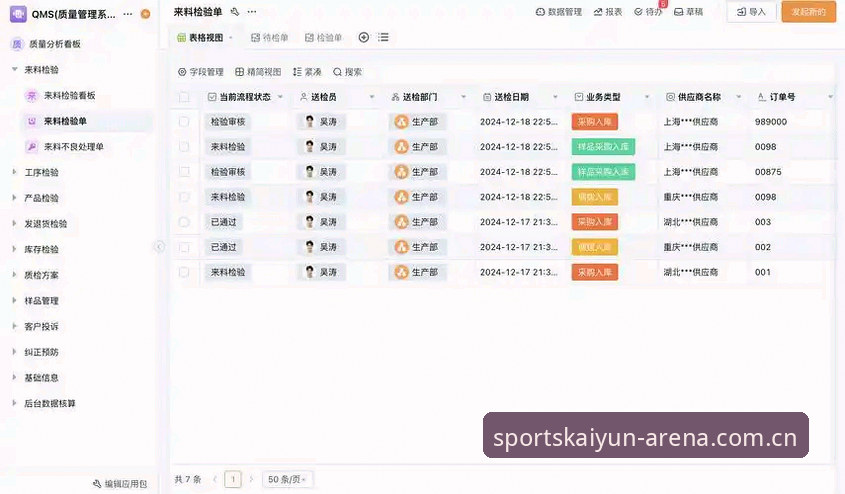Check the row with order 001
The image size is (845, 494).
(184, 272)
